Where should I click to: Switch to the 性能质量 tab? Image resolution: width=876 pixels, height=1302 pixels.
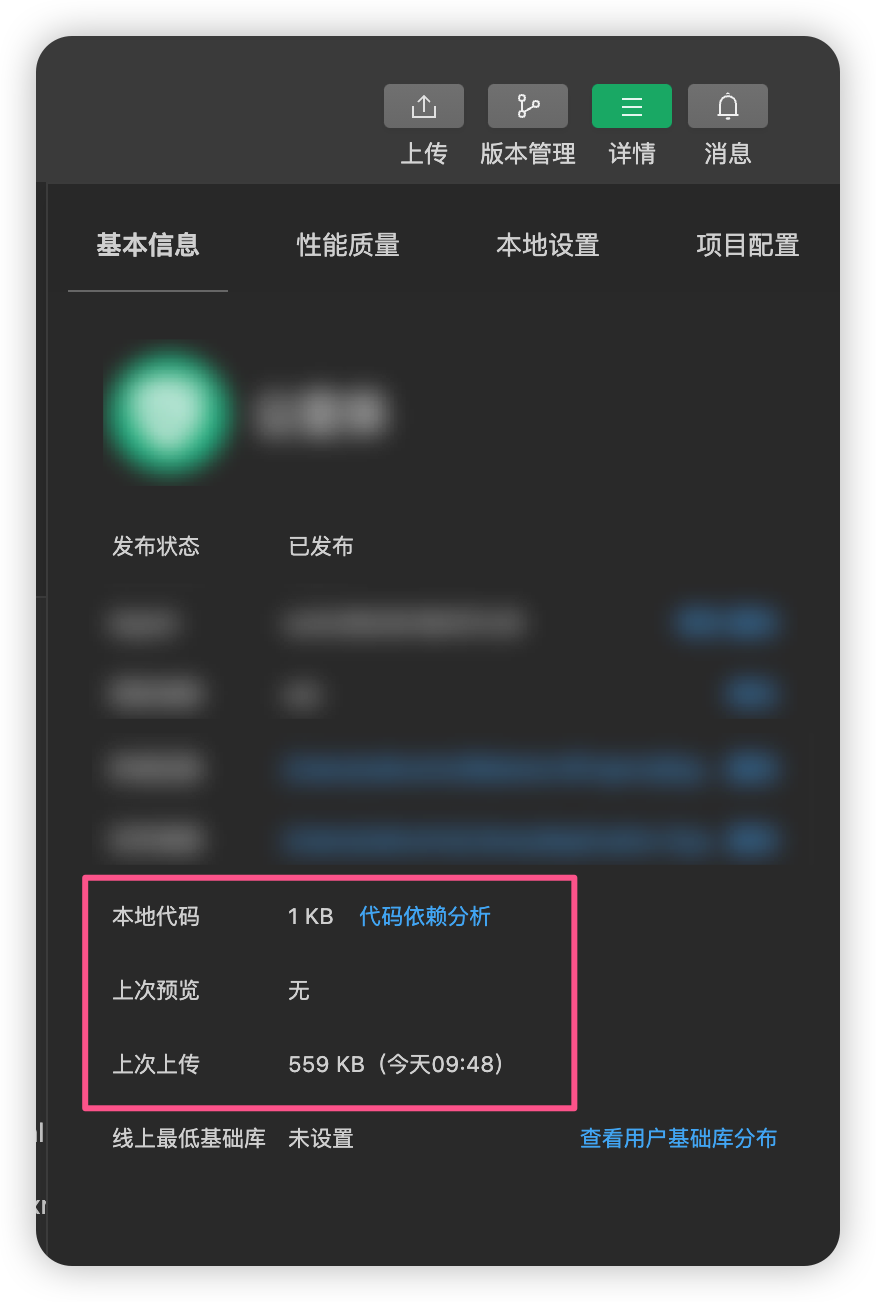[x=348, y=245]
